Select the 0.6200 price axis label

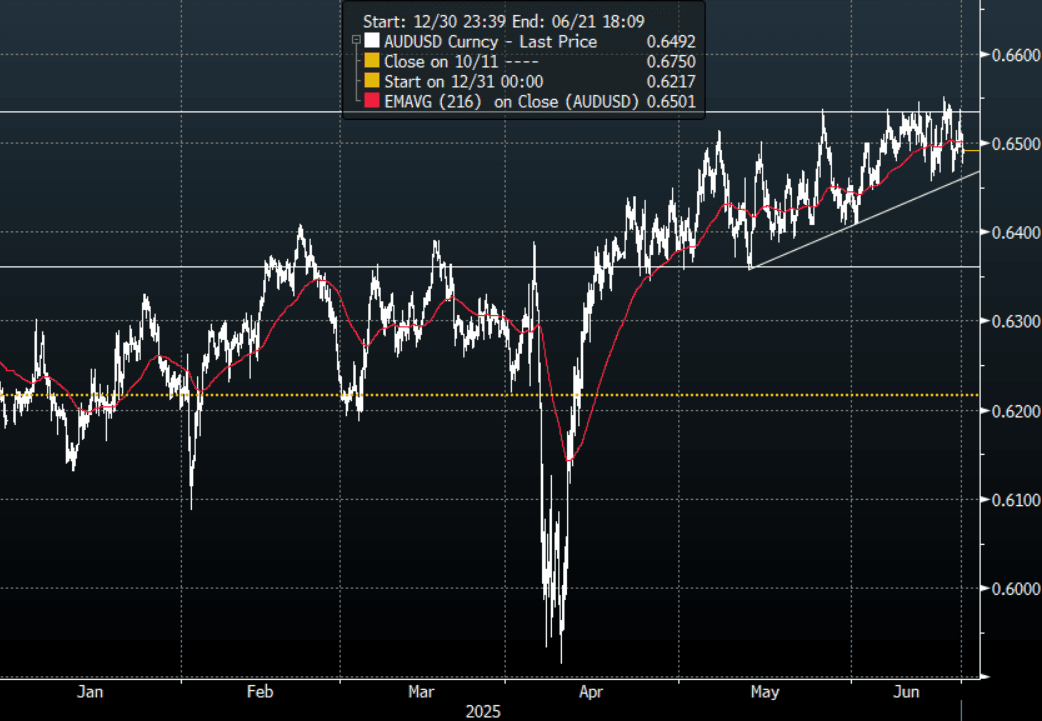[1015, 411]
